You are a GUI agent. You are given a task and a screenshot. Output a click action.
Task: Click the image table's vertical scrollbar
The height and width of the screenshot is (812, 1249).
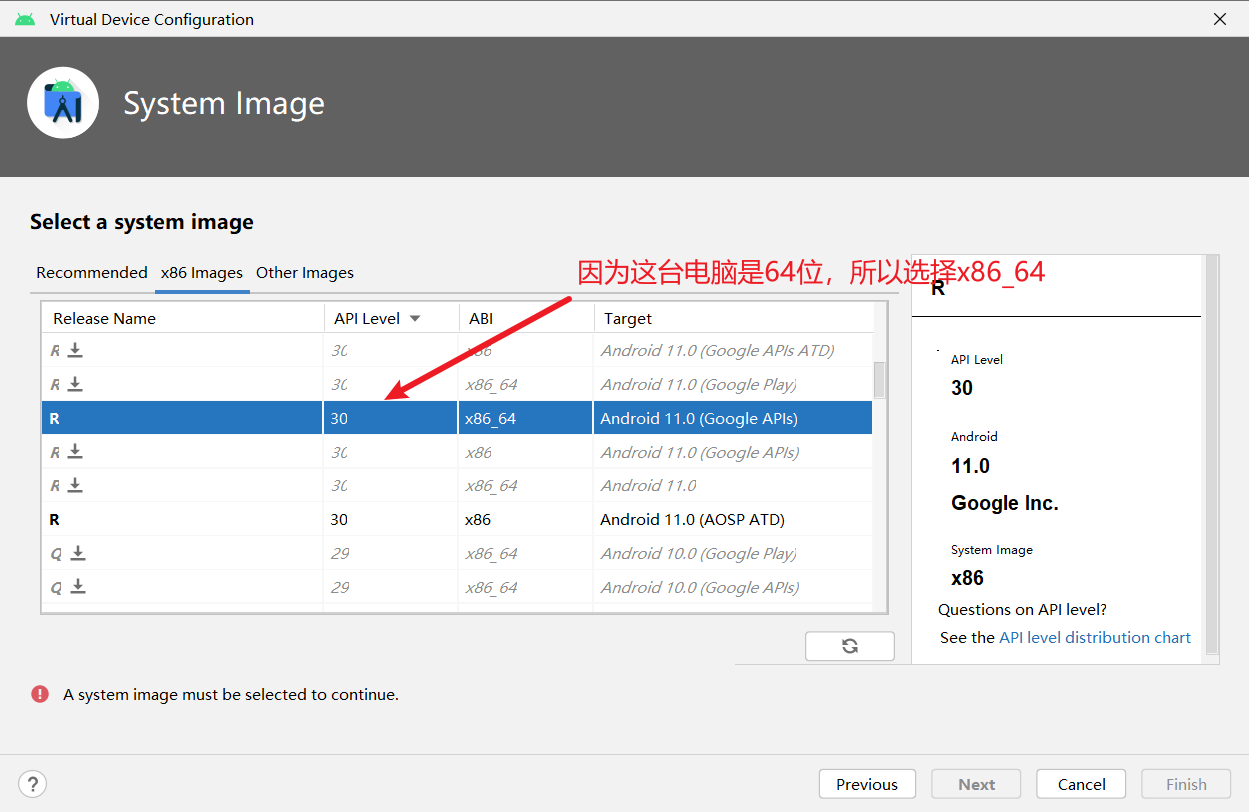[879, 380]
